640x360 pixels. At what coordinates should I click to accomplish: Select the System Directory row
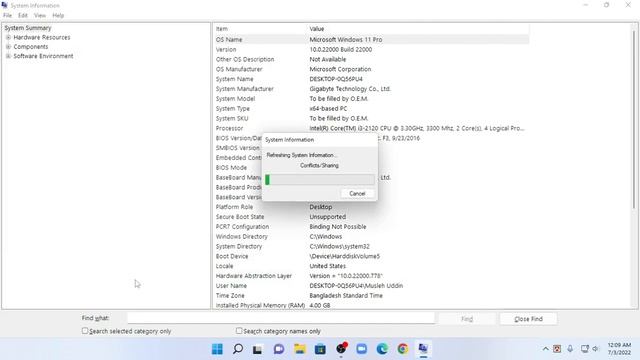371,246
